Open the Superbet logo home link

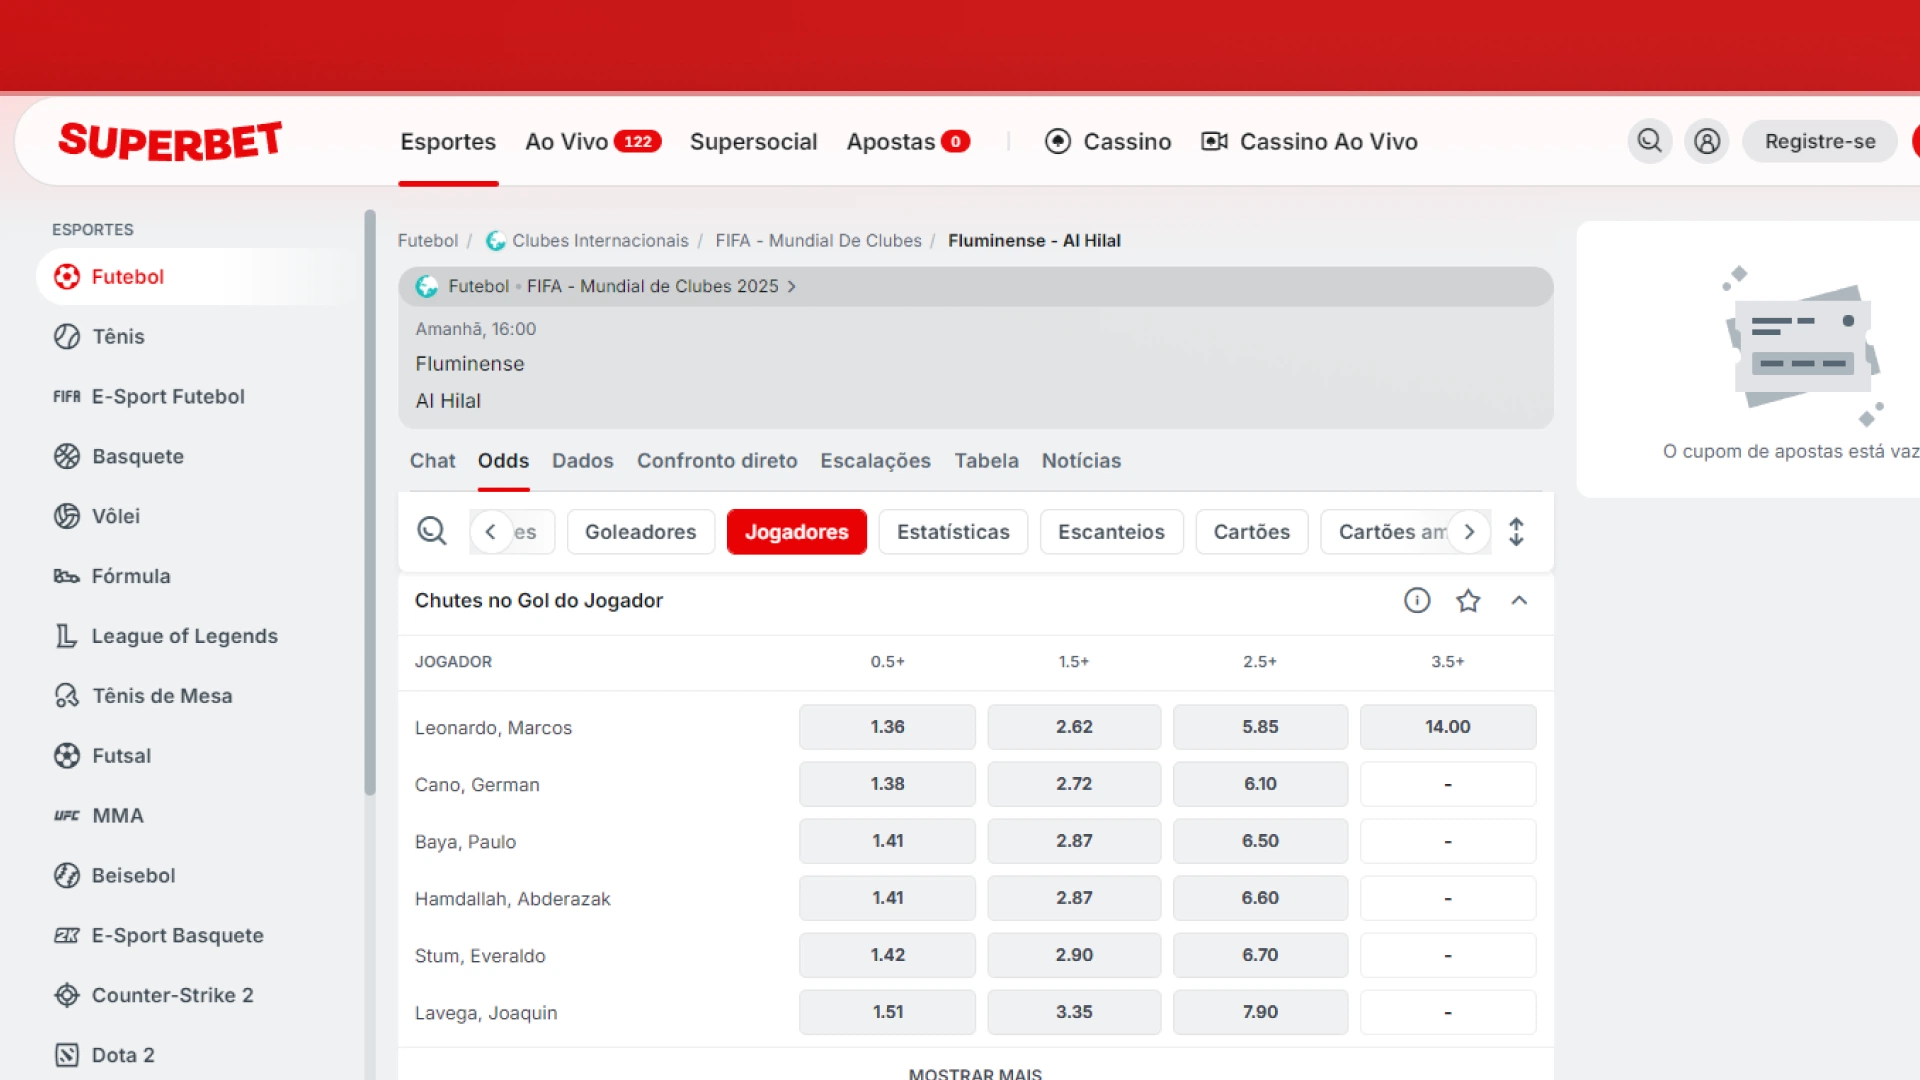point(170,141)
